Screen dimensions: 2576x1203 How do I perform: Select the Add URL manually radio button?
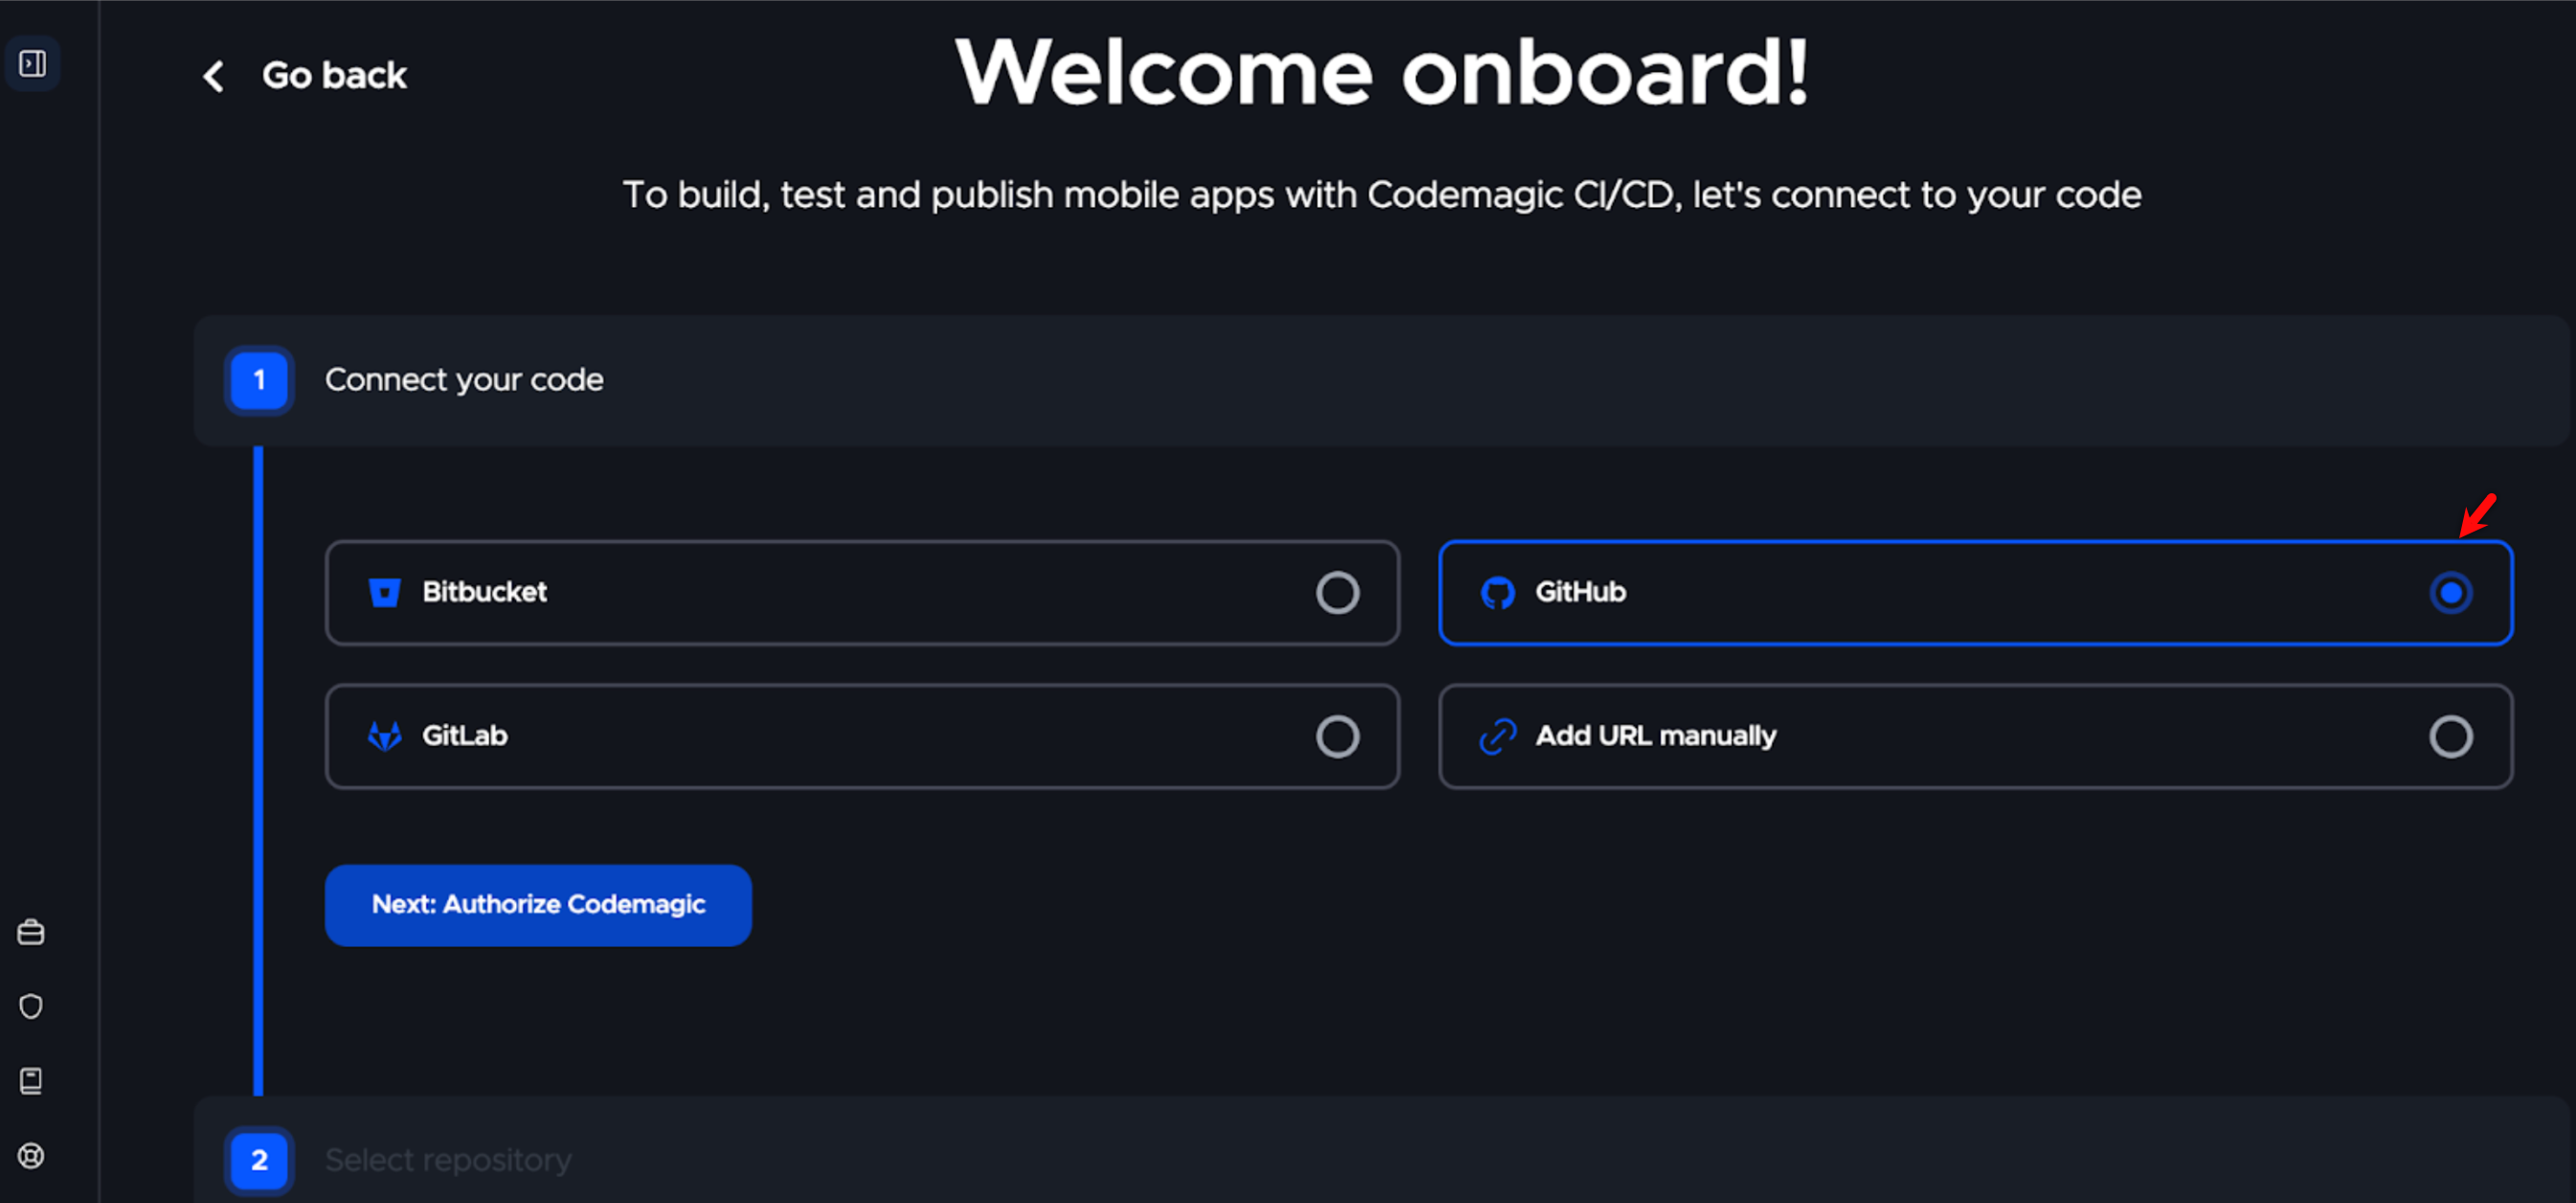[2452, 736]
